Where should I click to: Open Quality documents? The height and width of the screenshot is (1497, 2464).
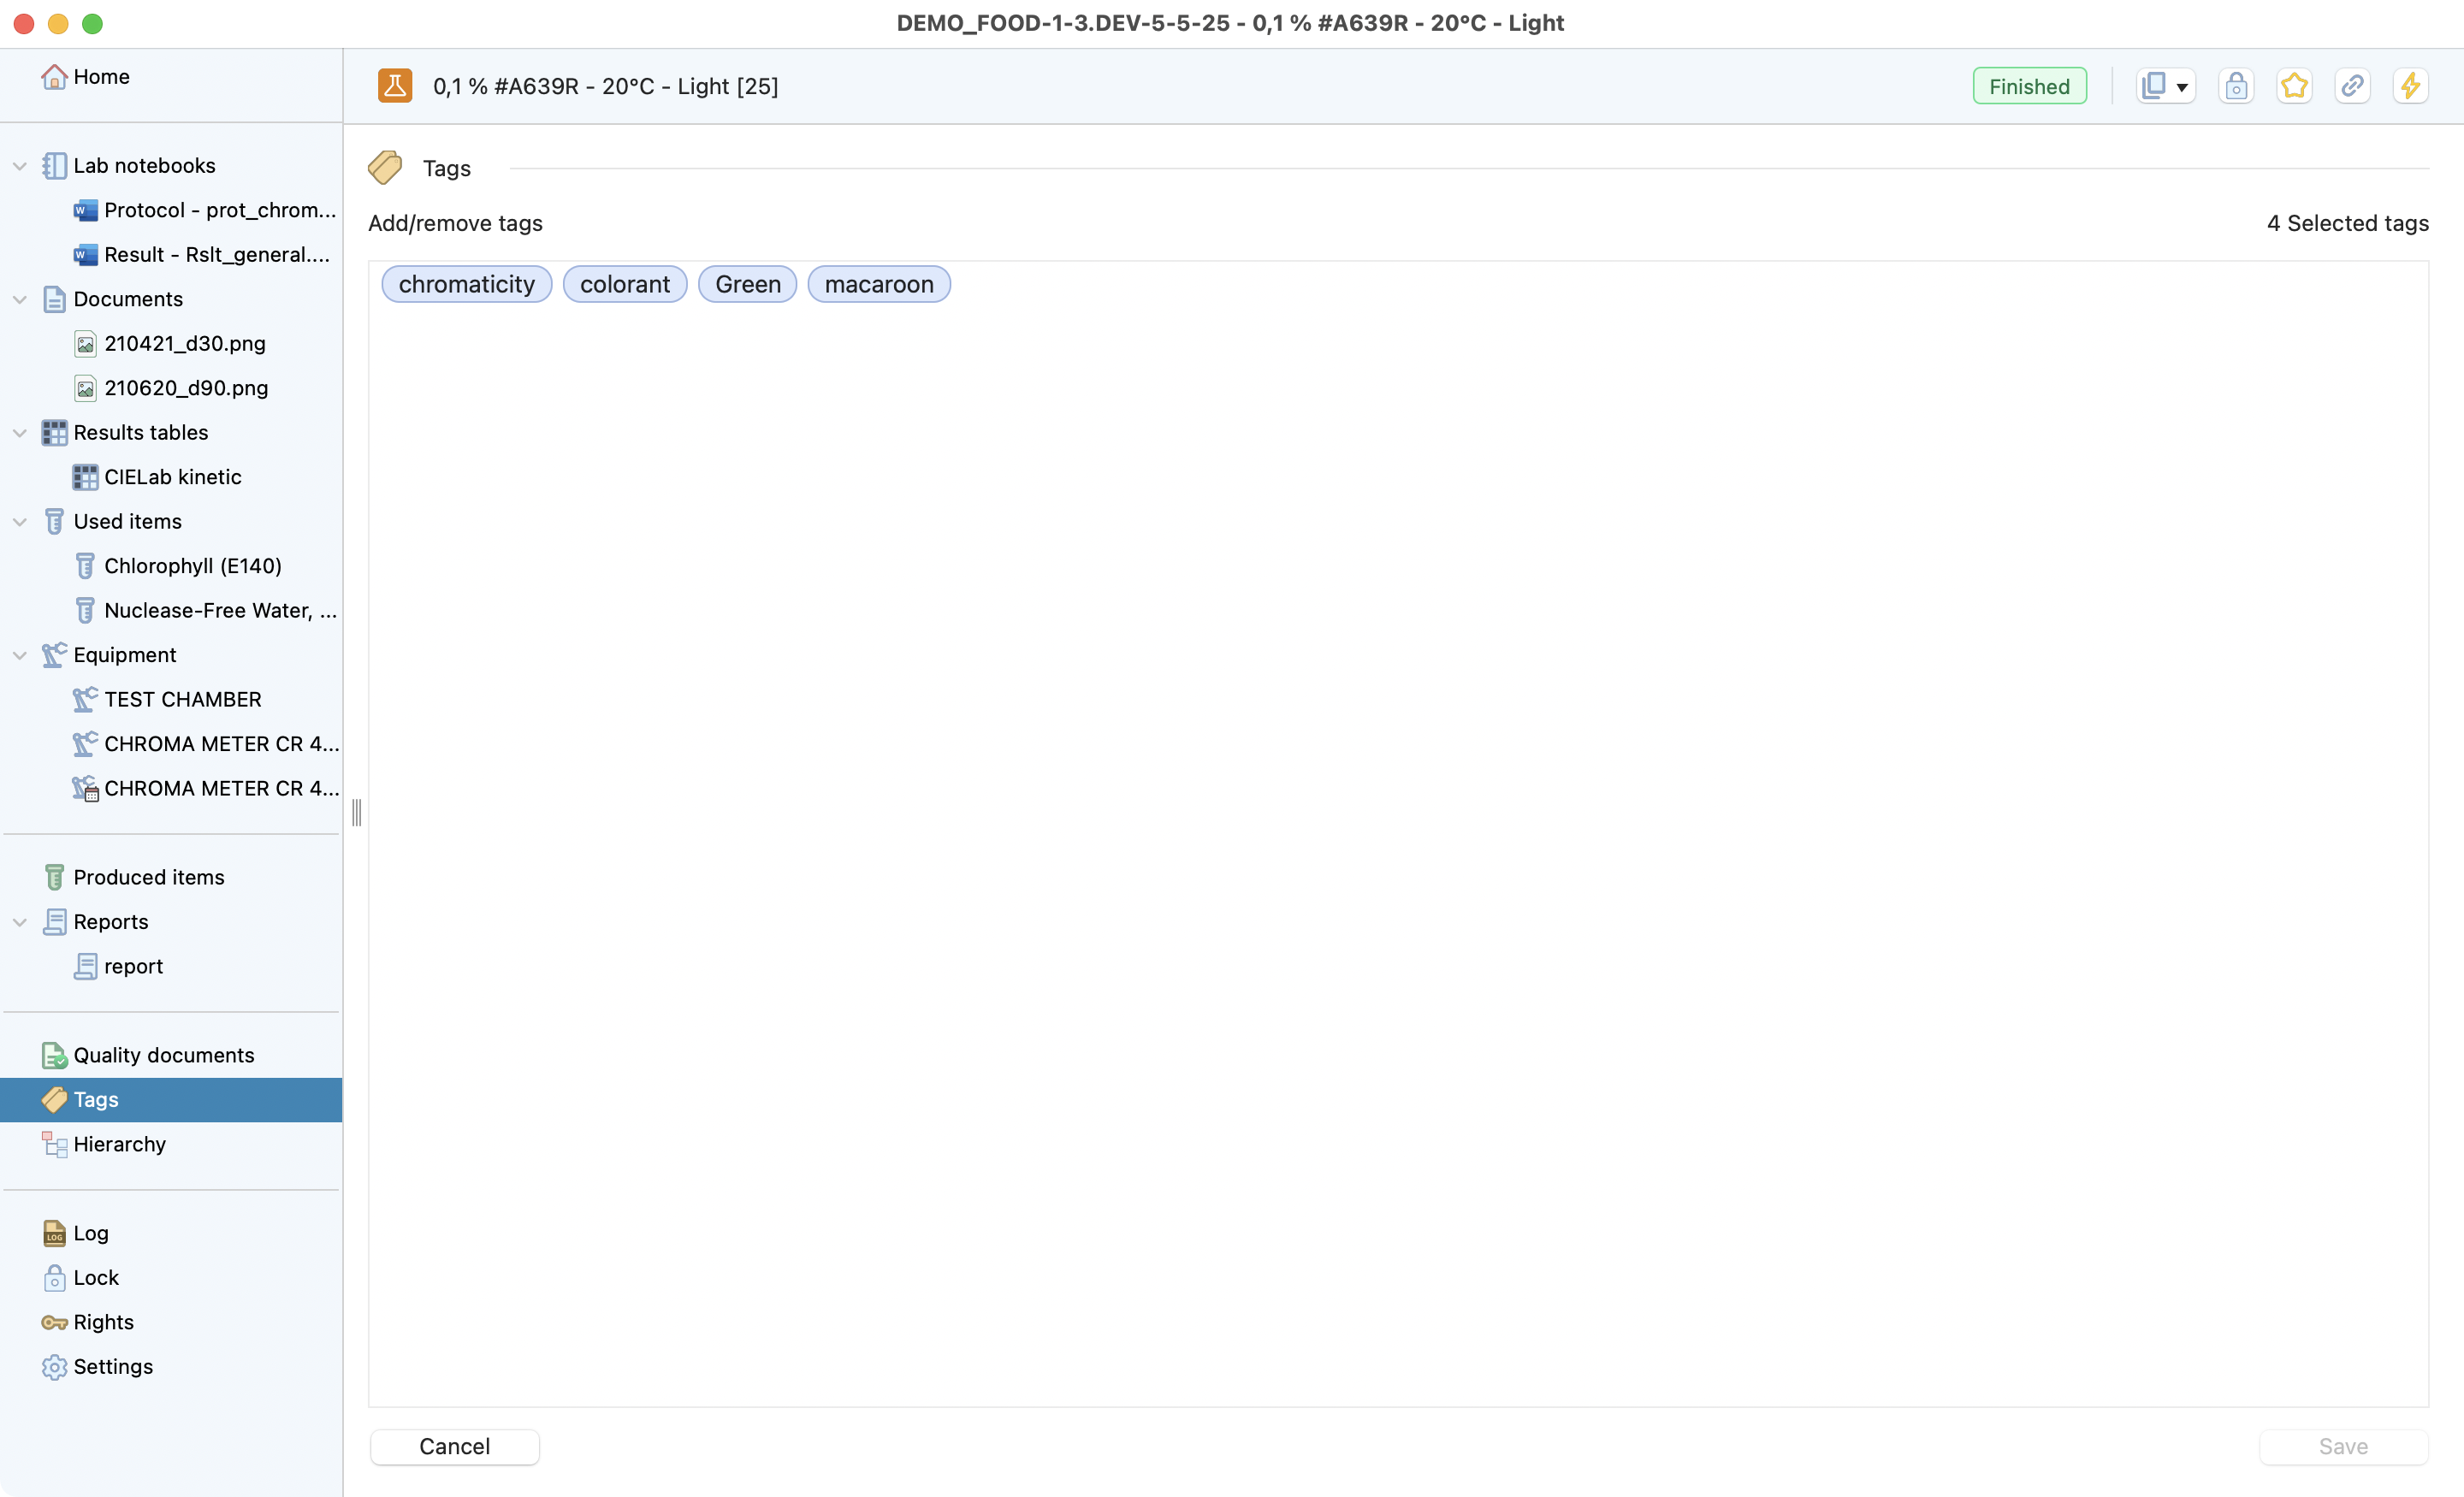163,1055
